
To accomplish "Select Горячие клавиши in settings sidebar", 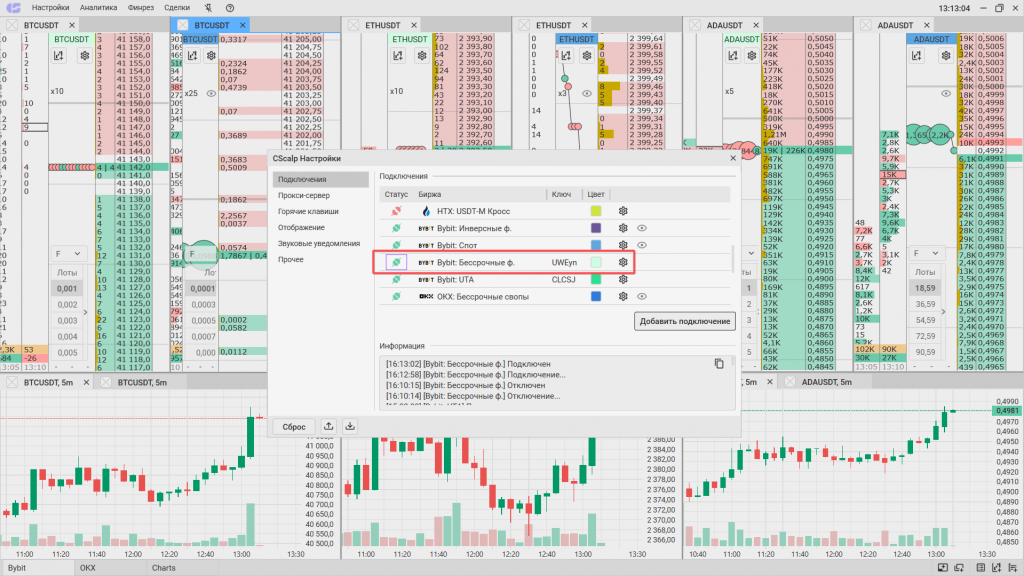I will tap(308, 212).
